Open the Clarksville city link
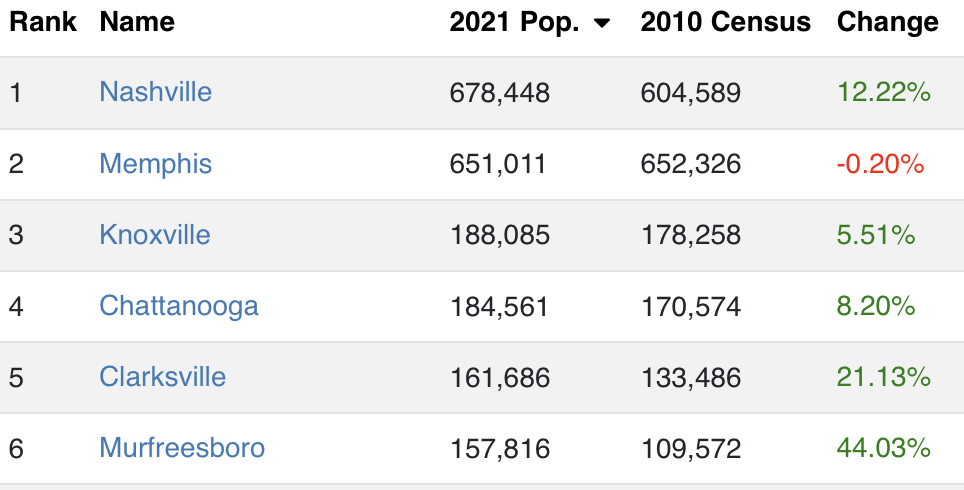The image size is (964, 490). pos(162,377)
